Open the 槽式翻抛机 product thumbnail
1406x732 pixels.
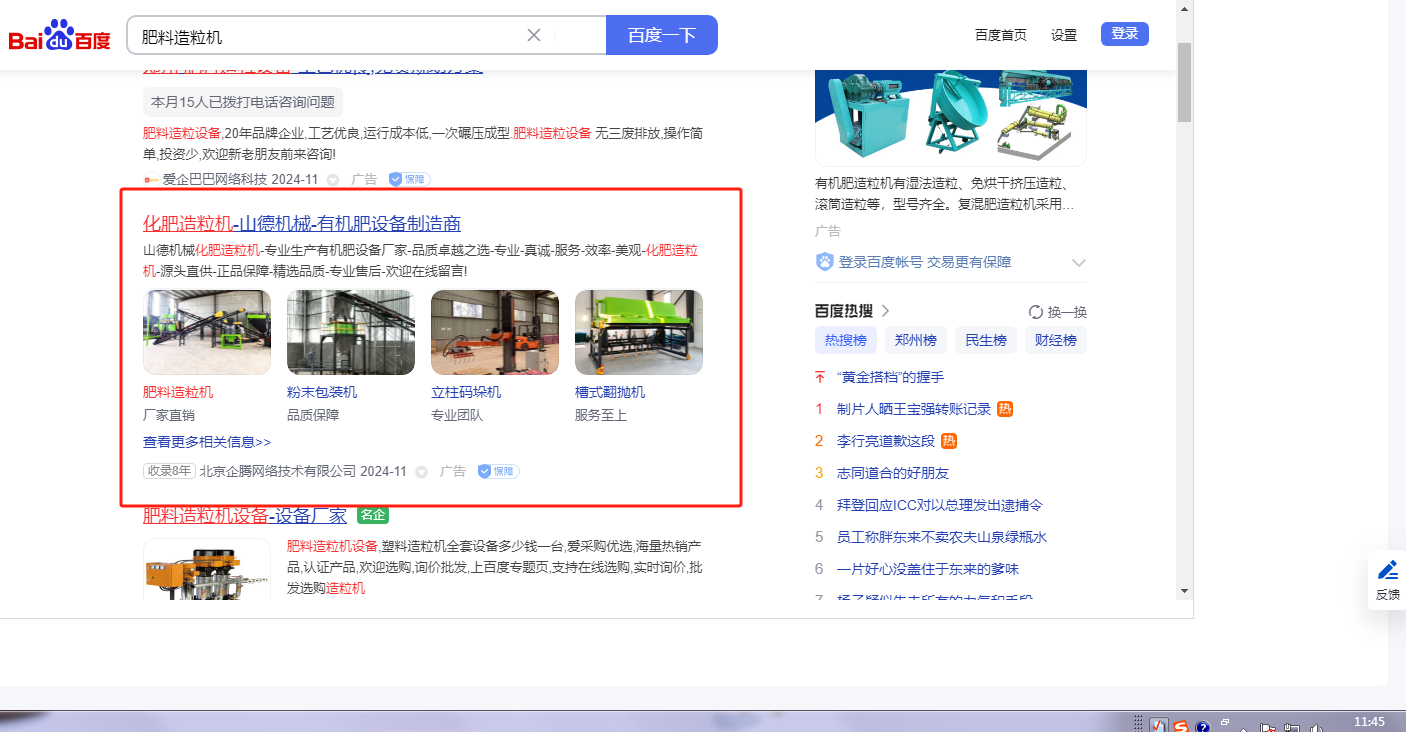(638, 332)
